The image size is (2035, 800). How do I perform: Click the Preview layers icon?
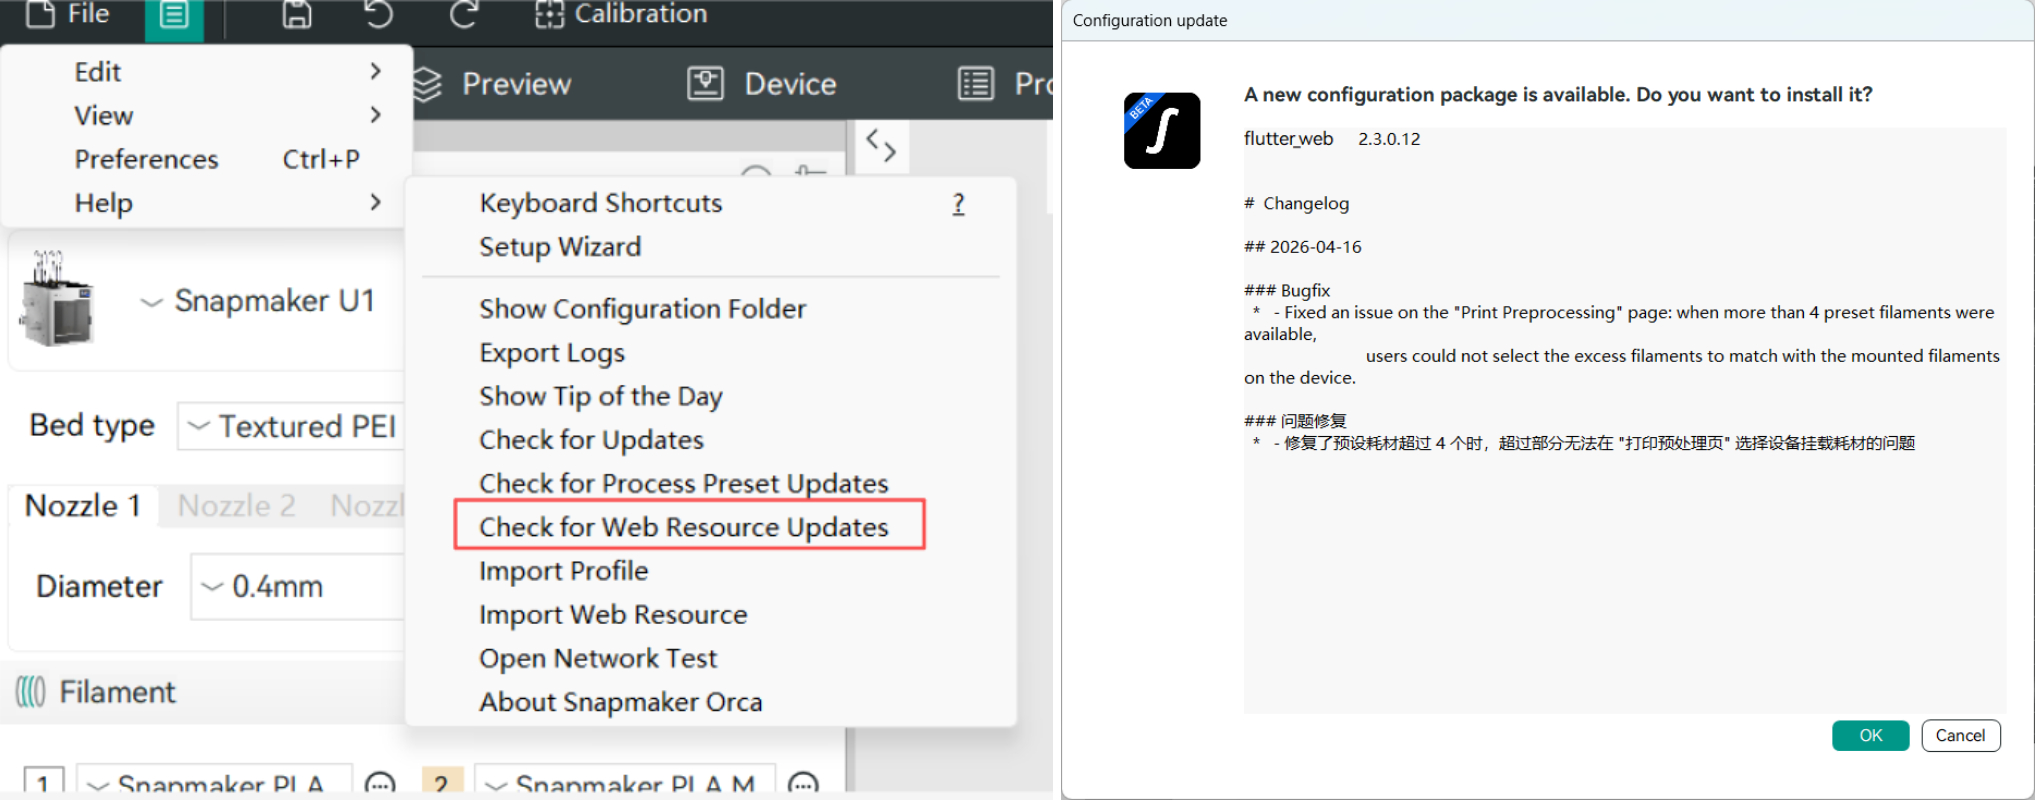[x=427, y=84]
